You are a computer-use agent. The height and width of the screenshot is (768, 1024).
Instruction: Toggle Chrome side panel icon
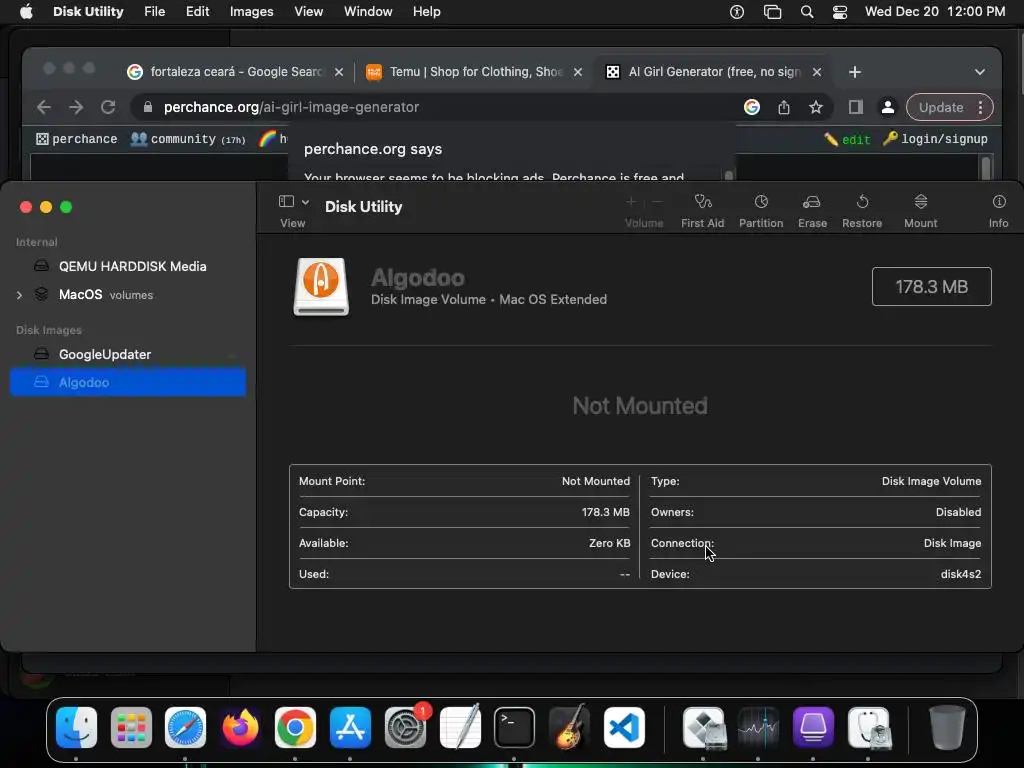pos(856,107)
